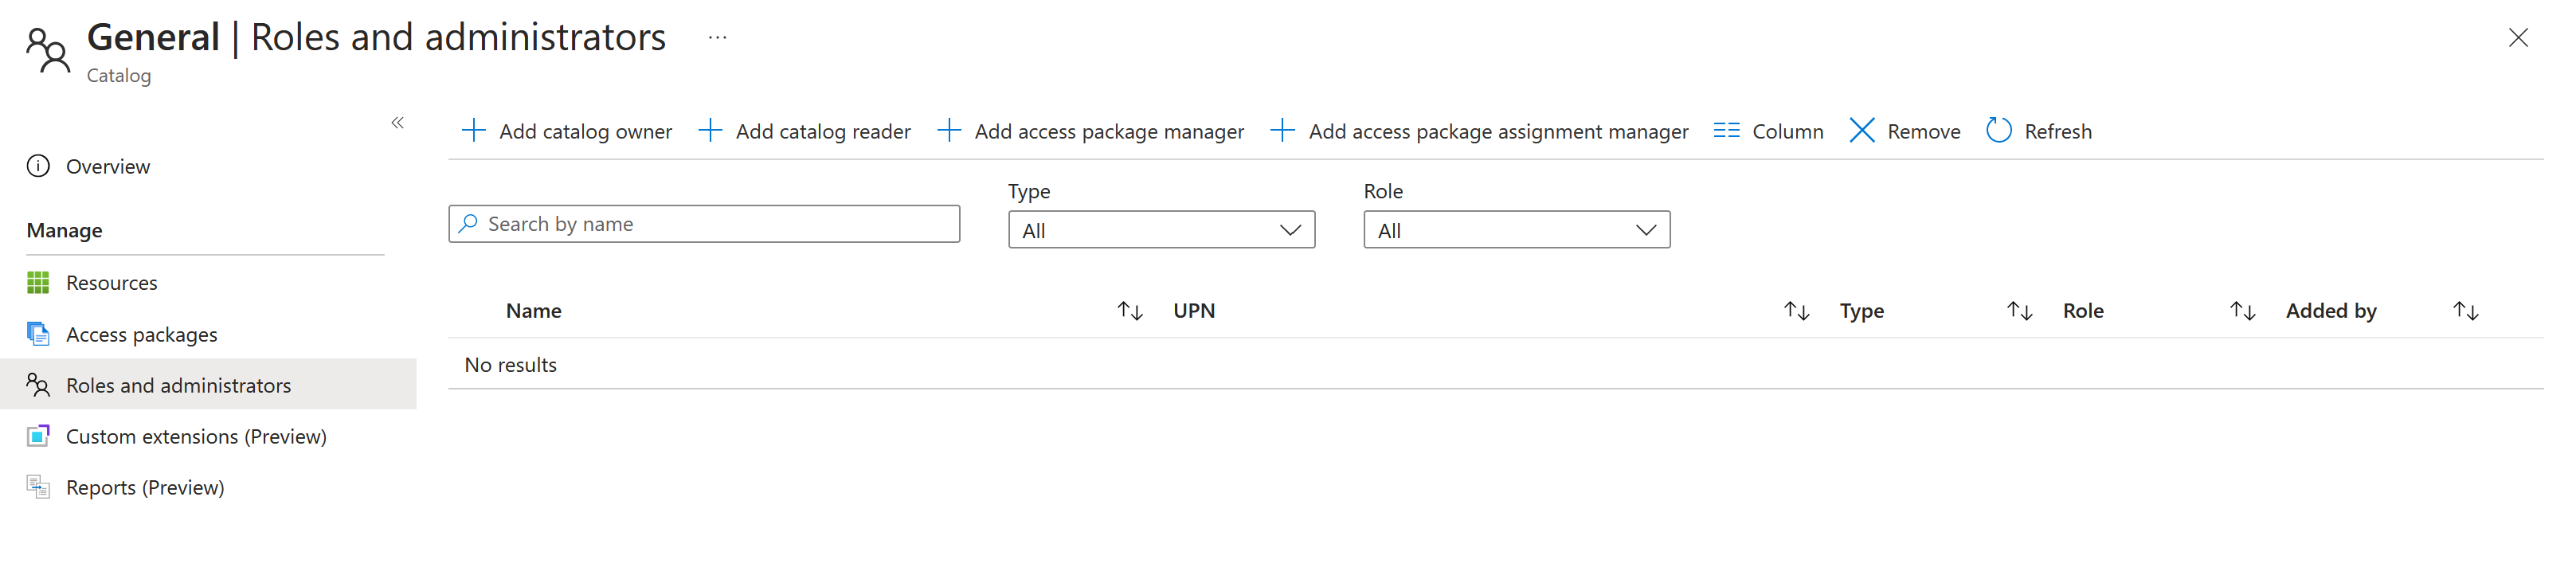Viewport: 2576px width, 583px height.
Task: Open the ellipsis more options menu
Action: click(x=717, y=38)
